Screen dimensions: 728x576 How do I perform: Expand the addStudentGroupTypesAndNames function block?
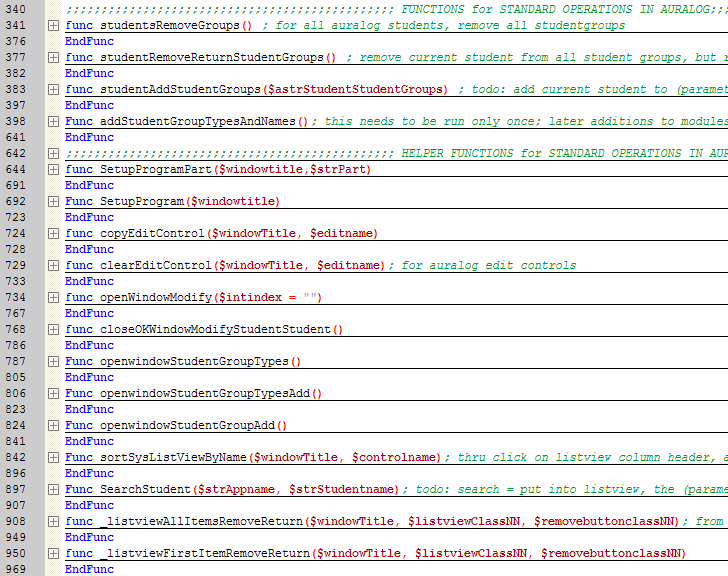click(x=53, y=121)
